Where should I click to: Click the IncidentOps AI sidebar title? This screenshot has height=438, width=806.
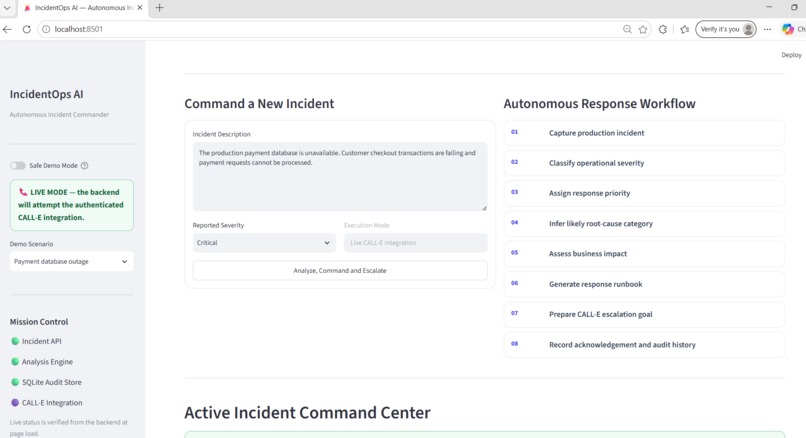point(46,94)
